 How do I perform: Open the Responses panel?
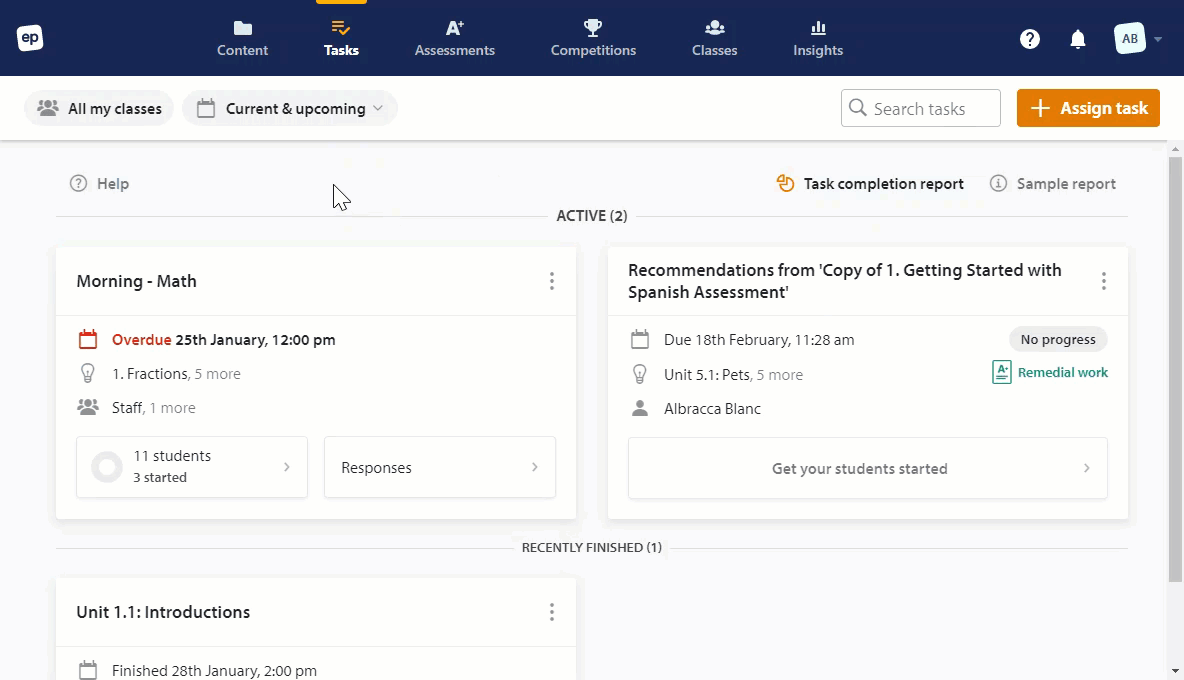click(439, 467)
